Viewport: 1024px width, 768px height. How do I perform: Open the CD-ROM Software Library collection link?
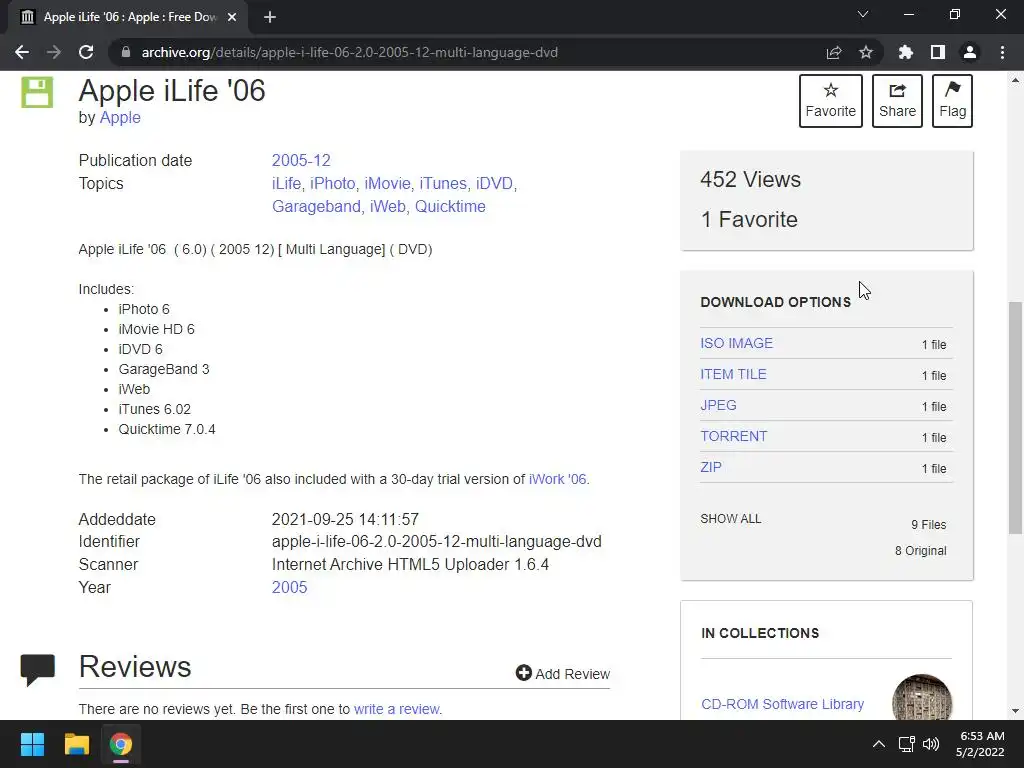(x=782, y=704)
